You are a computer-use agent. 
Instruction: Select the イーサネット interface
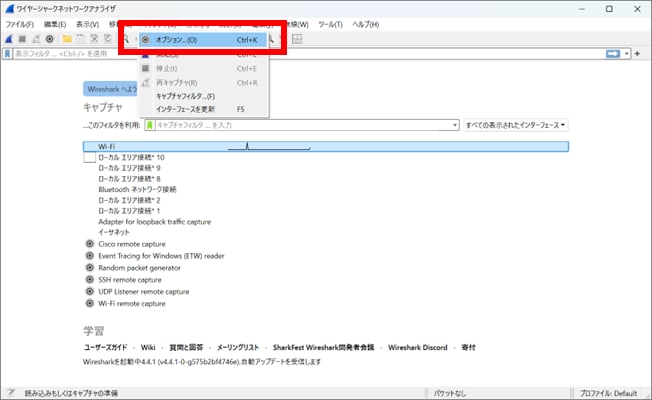click(x=114, y=232)
